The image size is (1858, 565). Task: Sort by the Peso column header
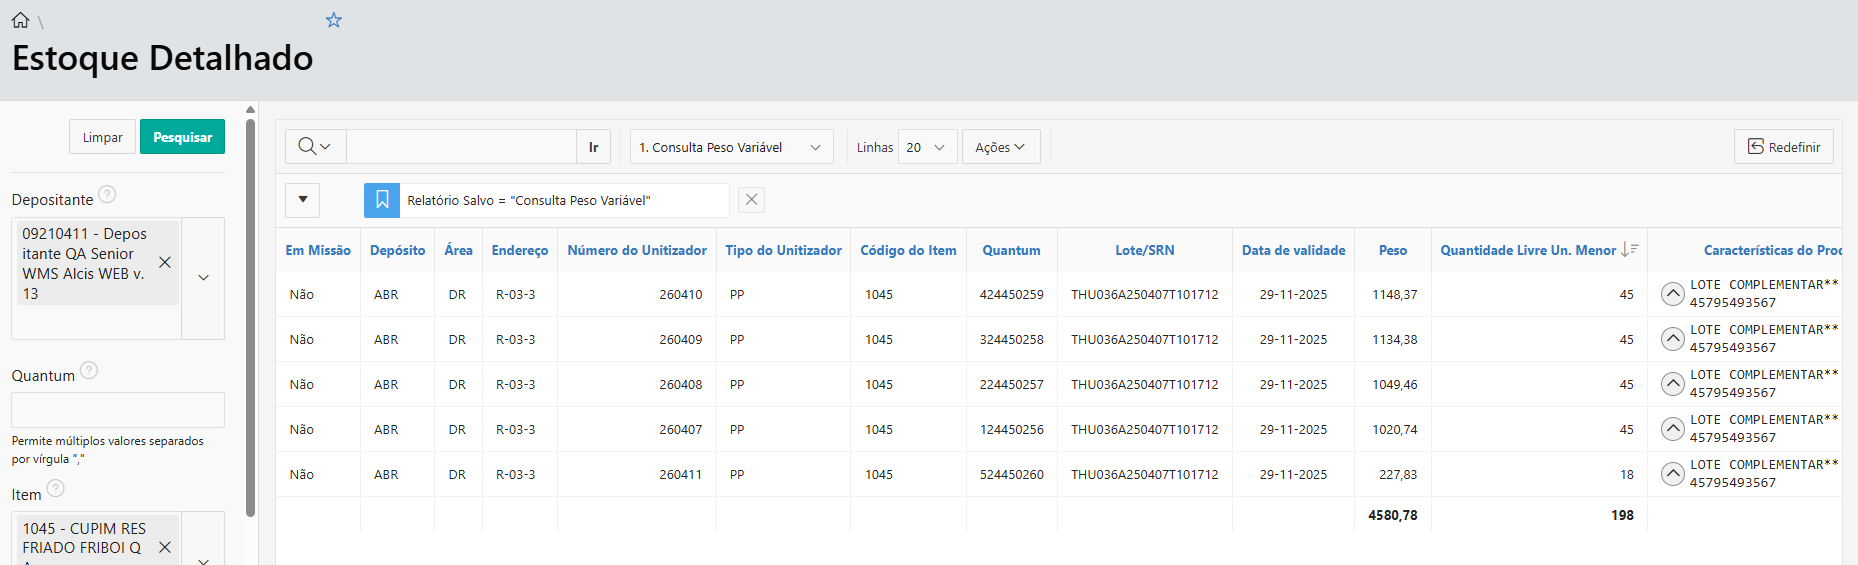point(1392,250)
